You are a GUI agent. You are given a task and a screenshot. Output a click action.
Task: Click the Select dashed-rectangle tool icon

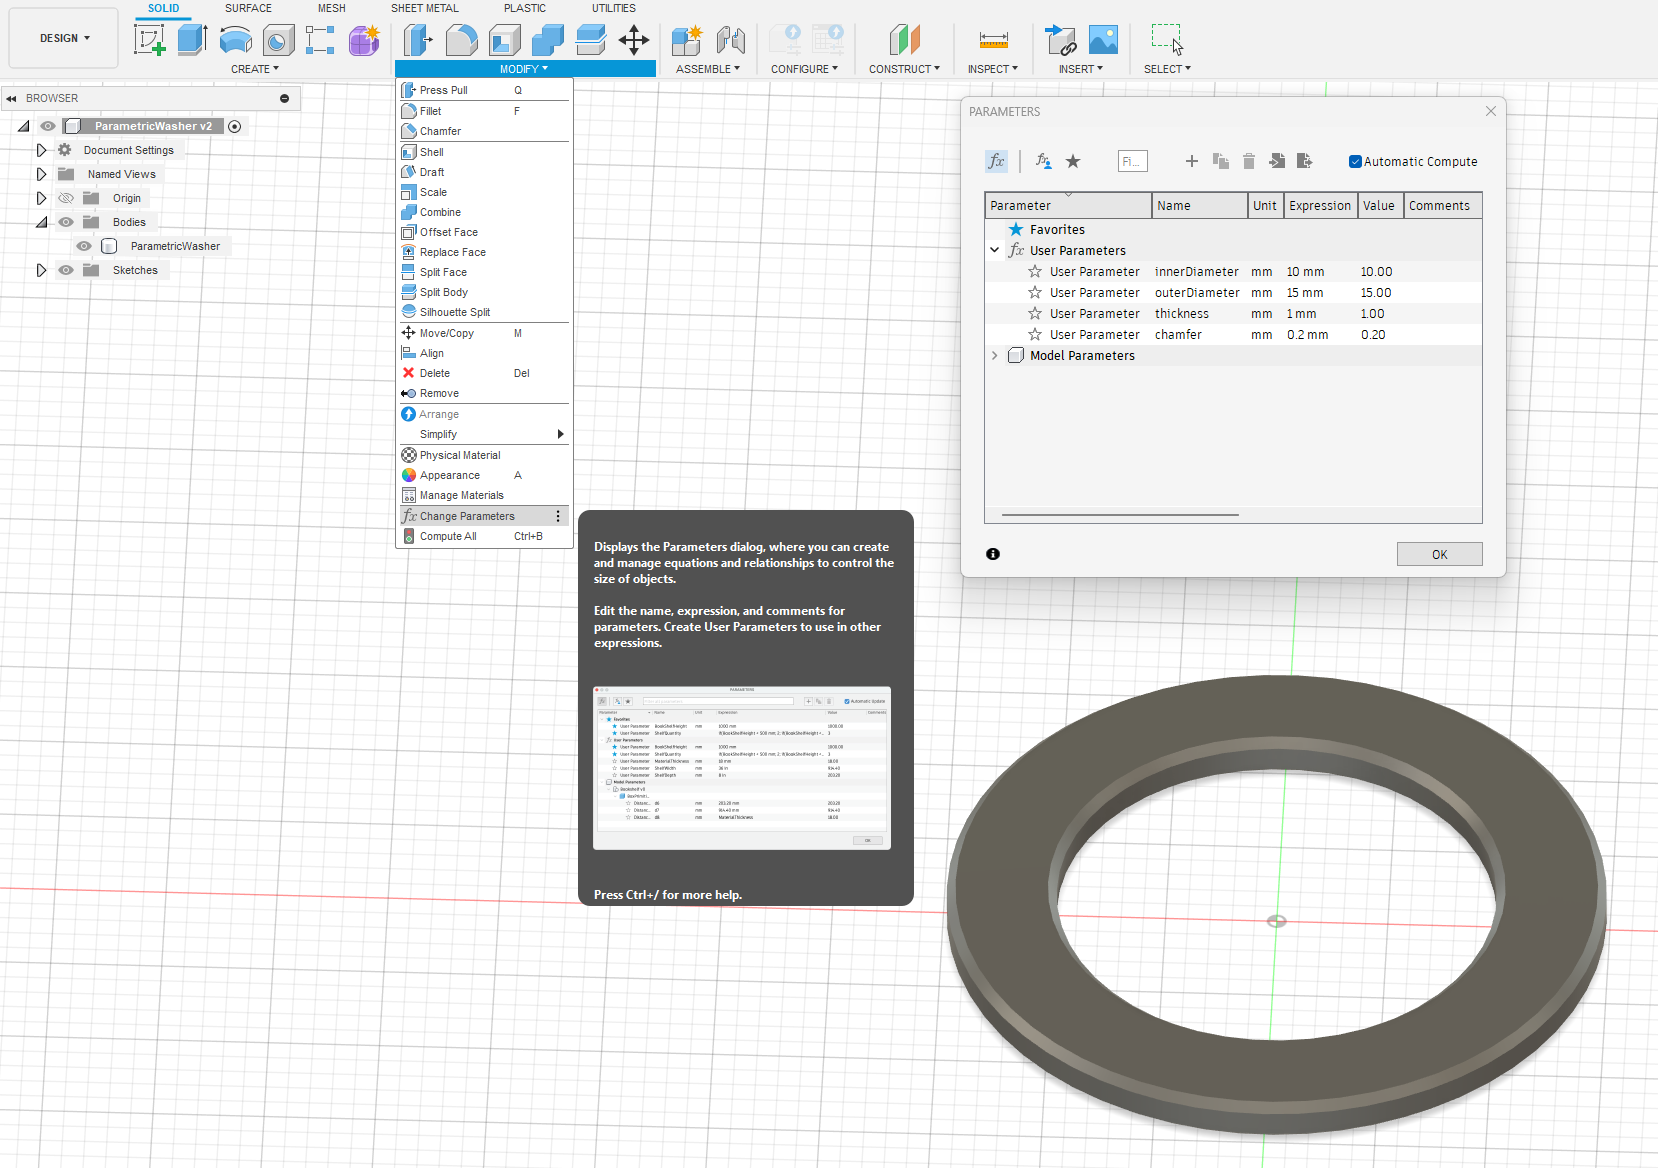pyautogui.click(x=1167, y=40)
